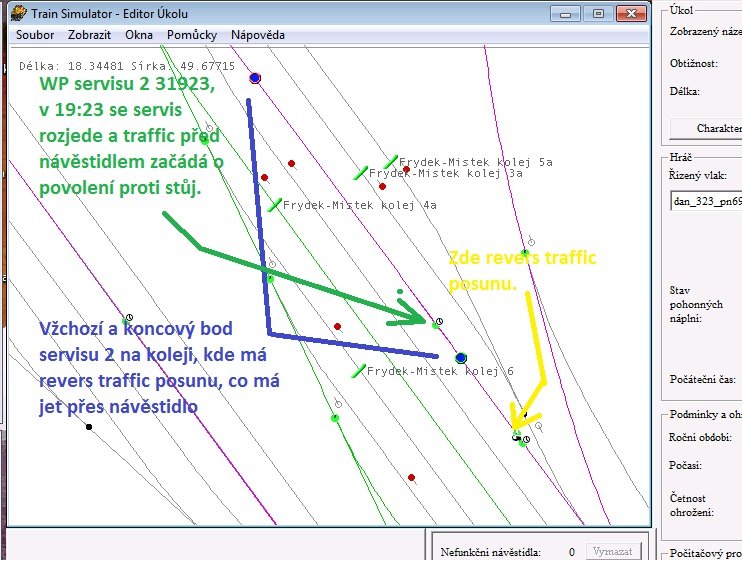Open the Okna menu
The width and height of the screenshot is (742, 562).
pyautogui.click(x=138, y=34)
